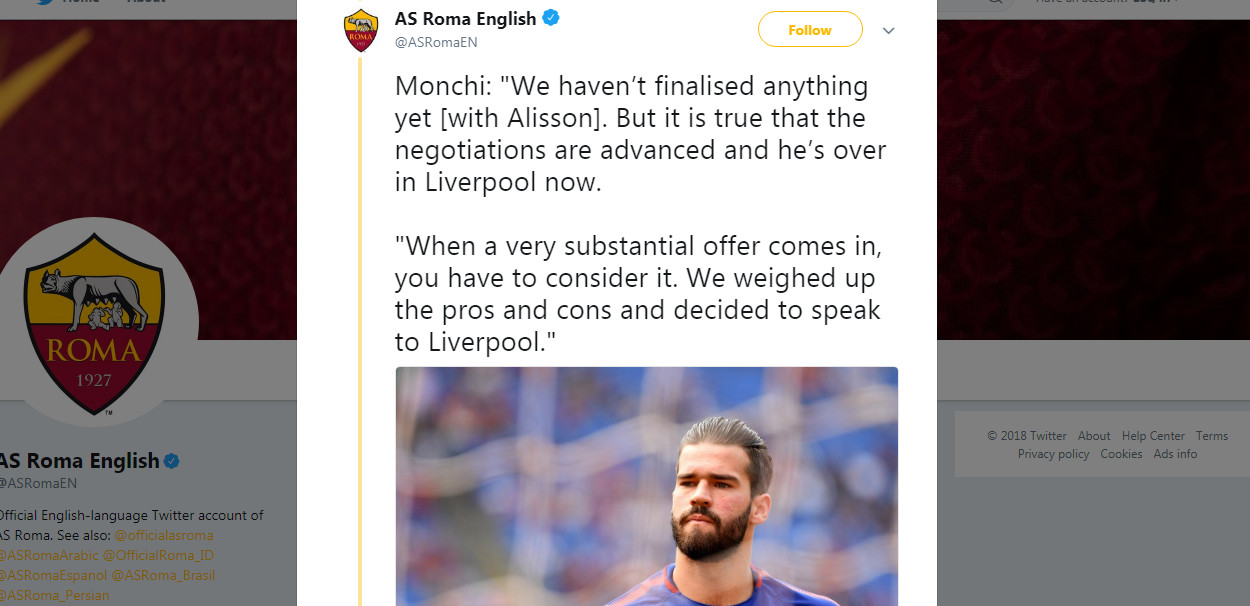Click the Alisson photo in the tweet
Screen dimensions: 1250x606
coord(647,490)
